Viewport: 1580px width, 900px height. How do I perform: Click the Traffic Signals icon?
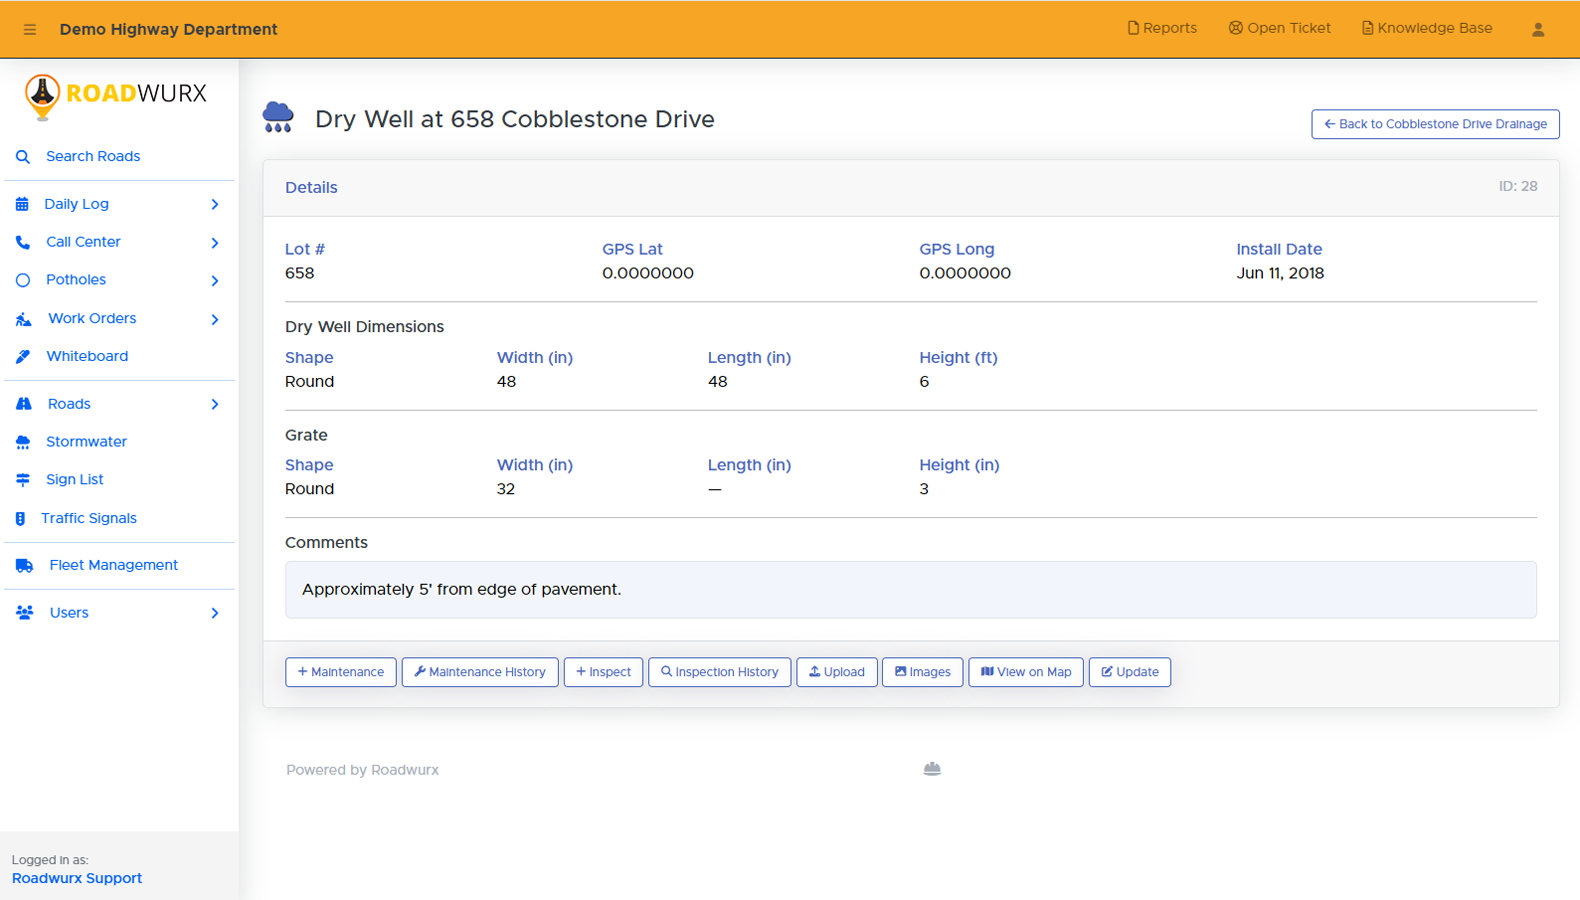coord(20,519)
